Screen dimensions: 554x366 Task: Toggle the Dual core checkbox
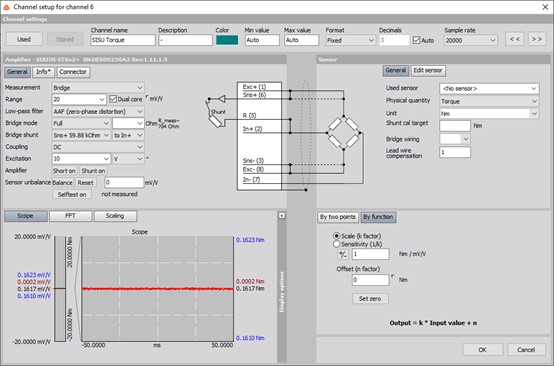coord(113,99)
